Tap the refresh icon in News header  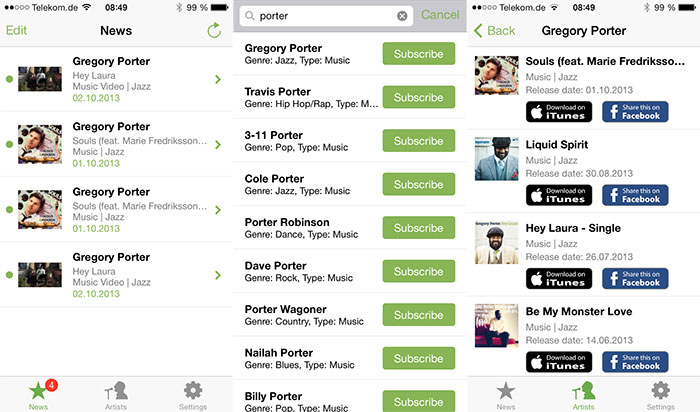click(x=214, y=30)
